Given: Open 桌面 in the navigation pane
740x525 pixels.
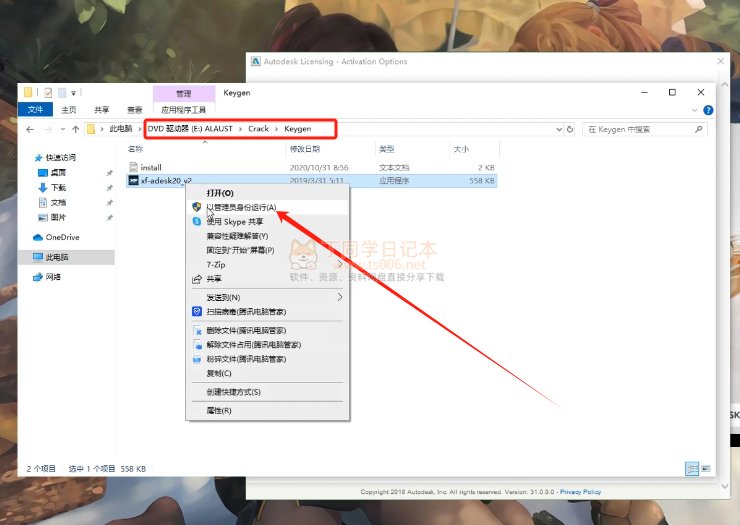Looking at the screenshot, I should coord(58,172).
